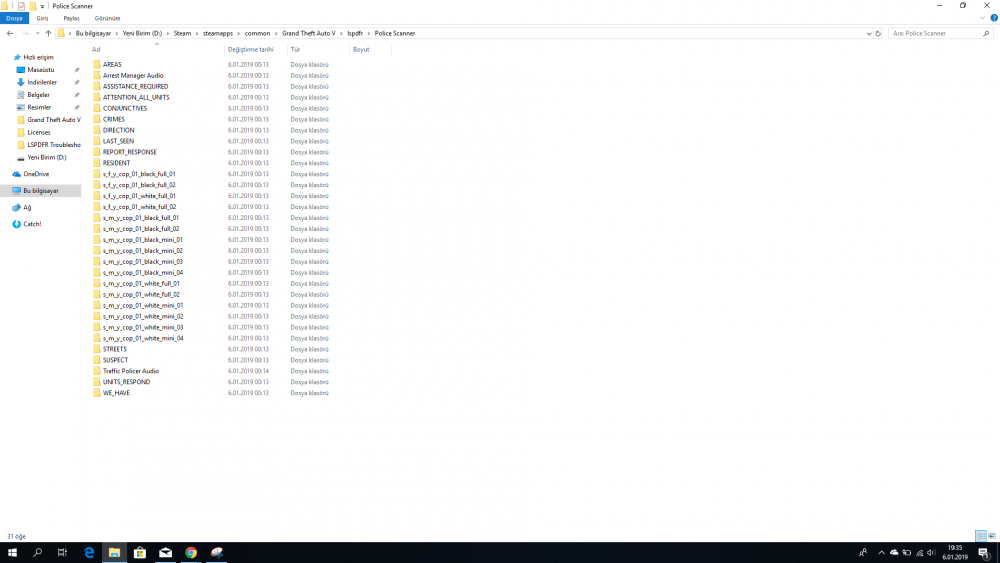The width and height of the screenshot is (1000, 563).
Task: Click the Forward navigation arrow
Action: tap(25, 33)
